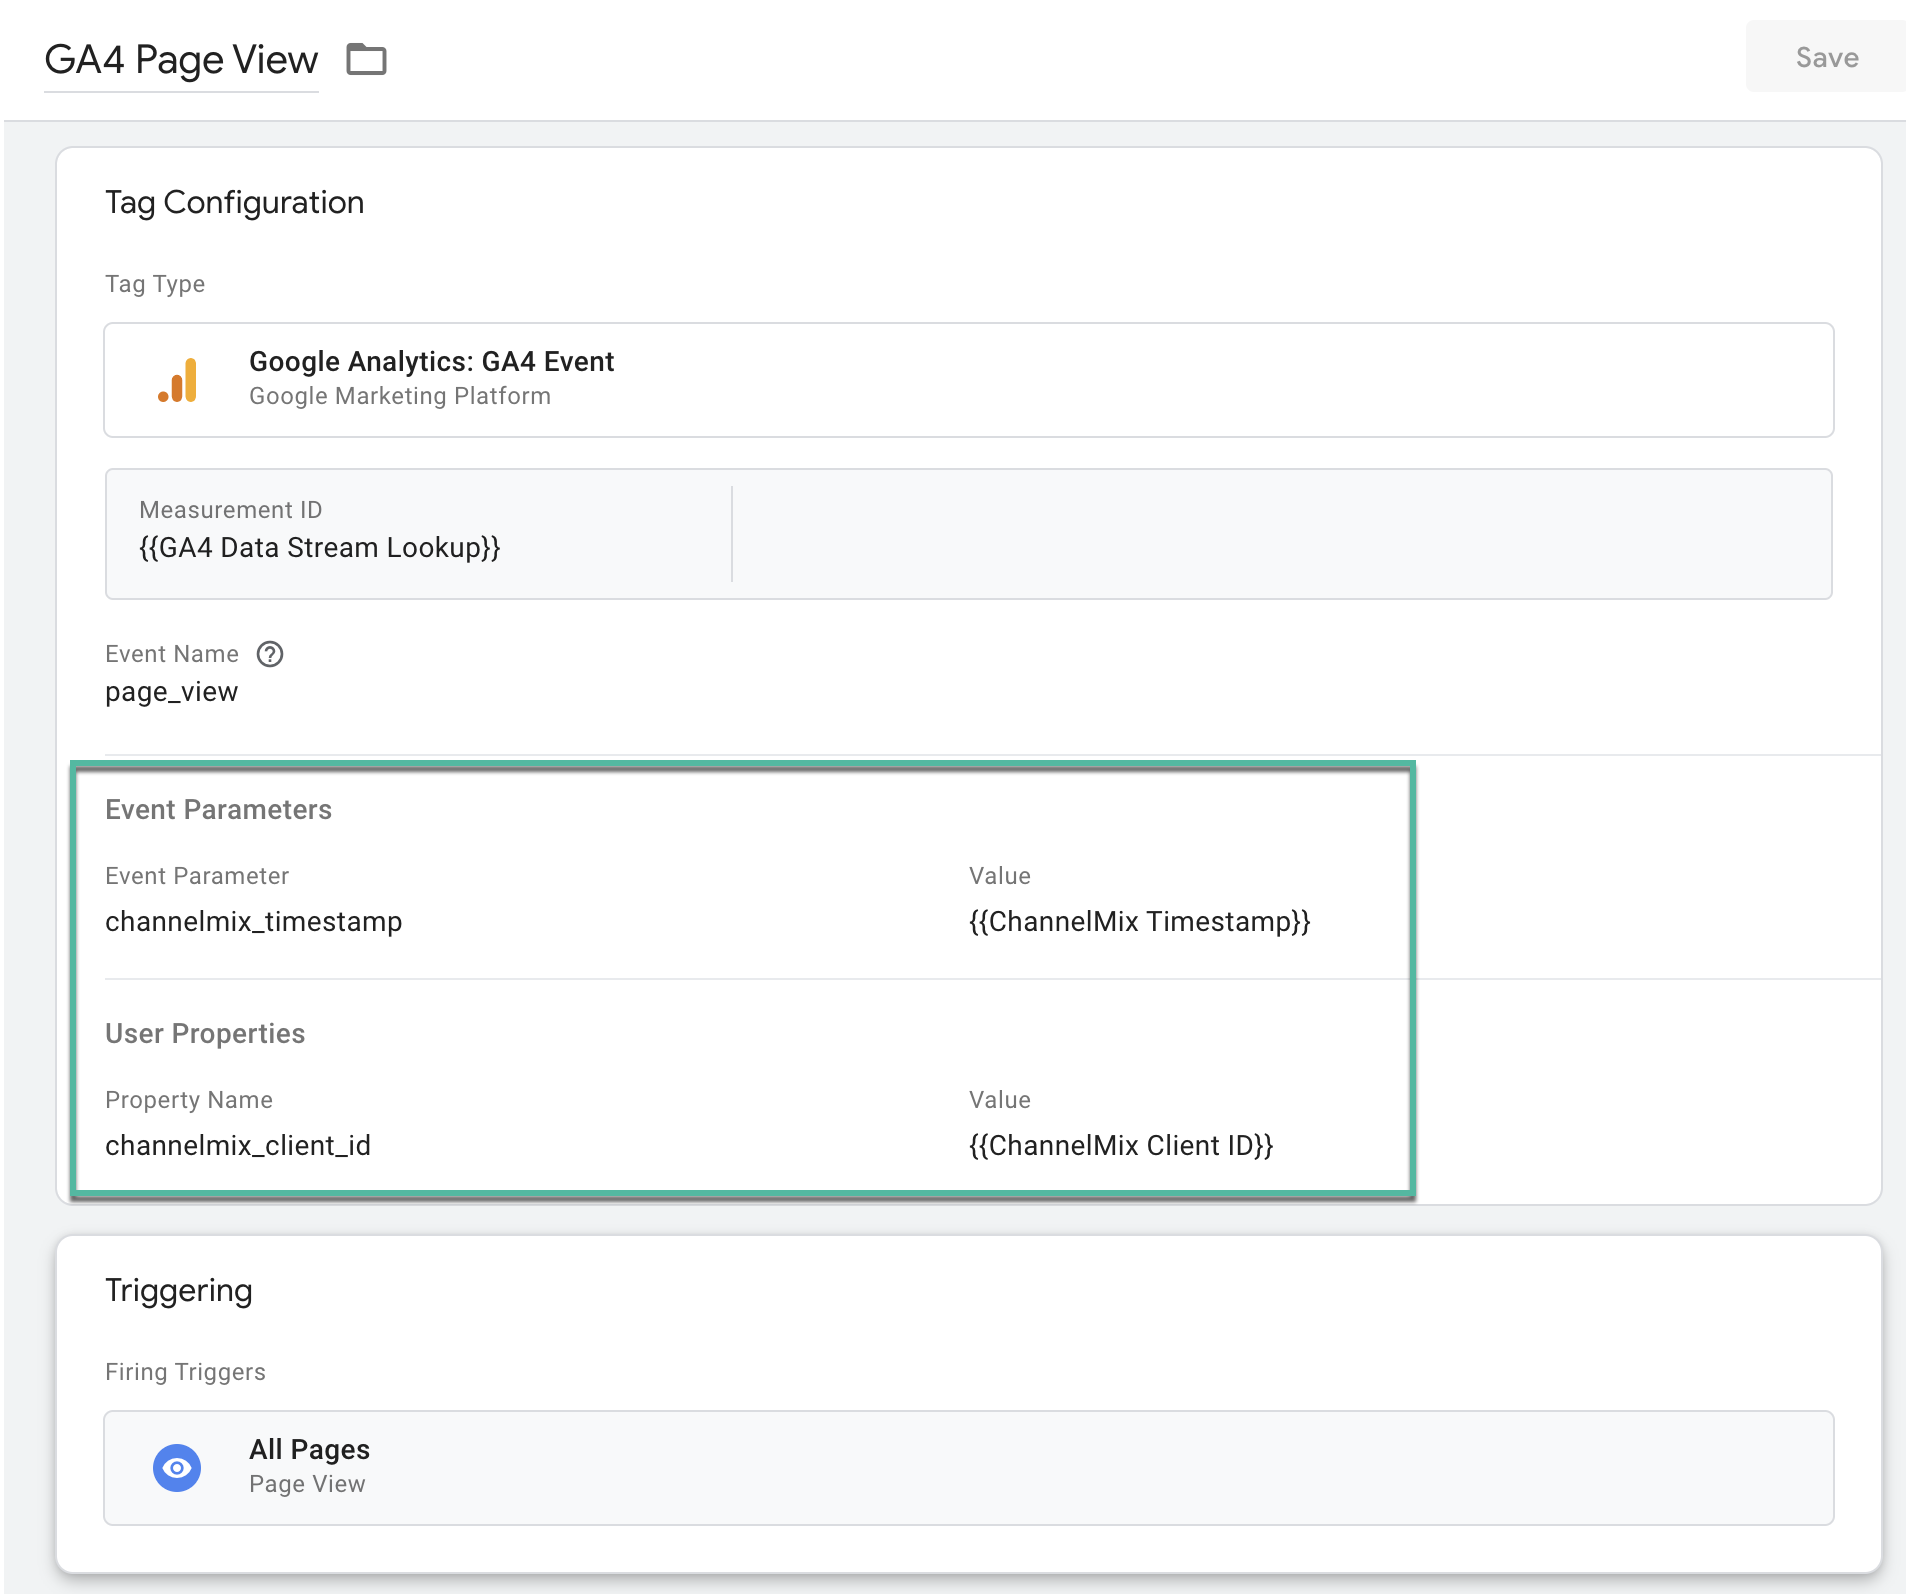Click the Google Marketing Platform subtitle

[x=400, y=396]
